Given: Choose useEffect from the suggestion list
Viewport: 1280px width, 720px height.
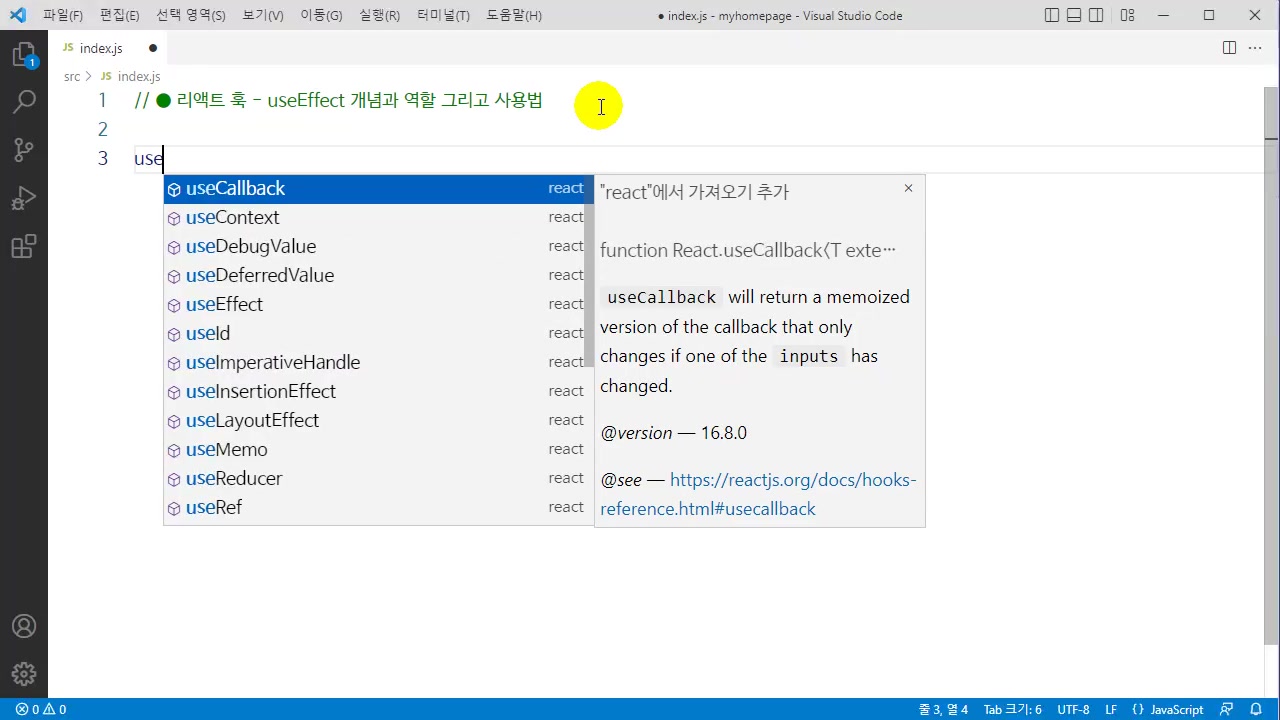Looking at the screenshot, I should tap(225, 304).
